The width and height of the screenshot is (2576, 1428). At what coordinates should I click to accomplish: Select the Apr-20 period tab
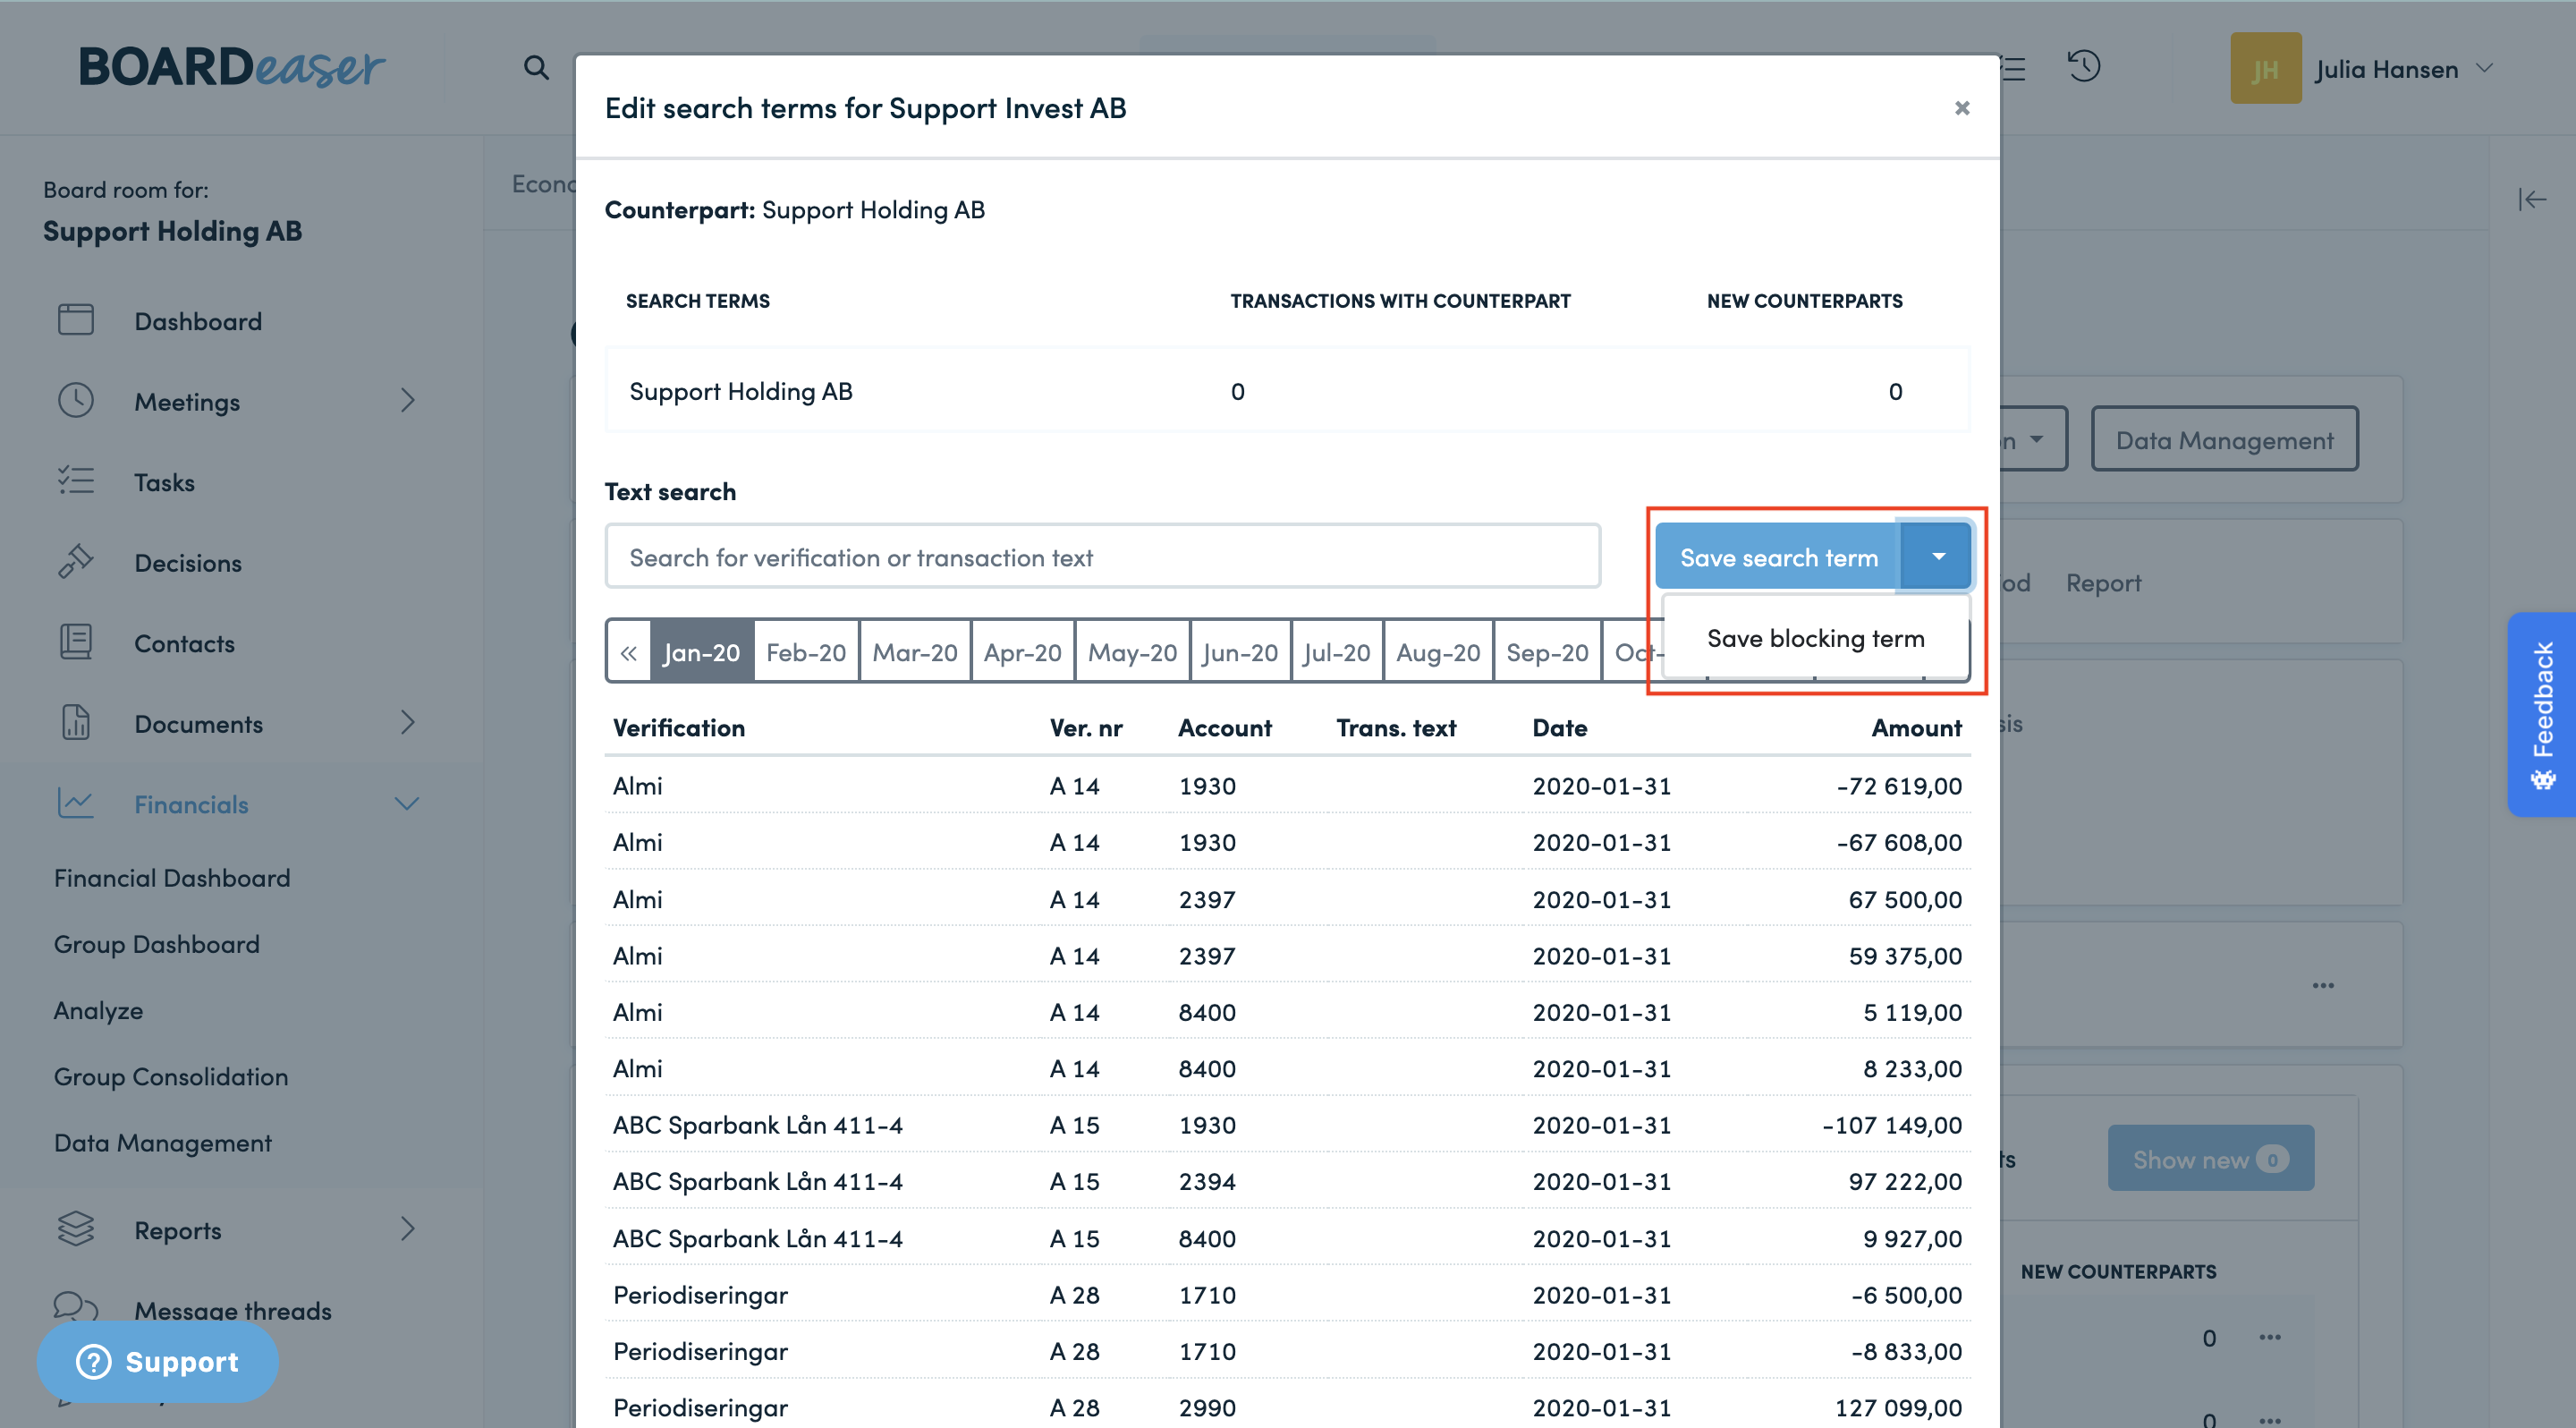pos(1022,653)
